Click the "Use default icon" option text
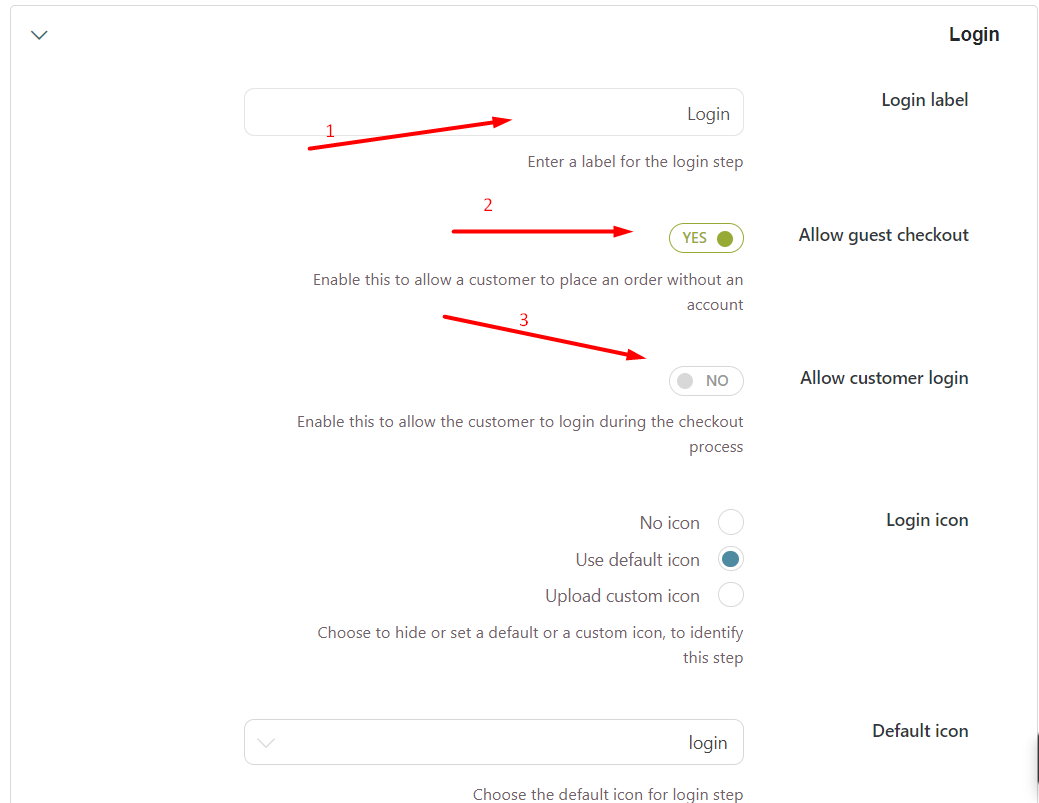 [x=637, y=560]
